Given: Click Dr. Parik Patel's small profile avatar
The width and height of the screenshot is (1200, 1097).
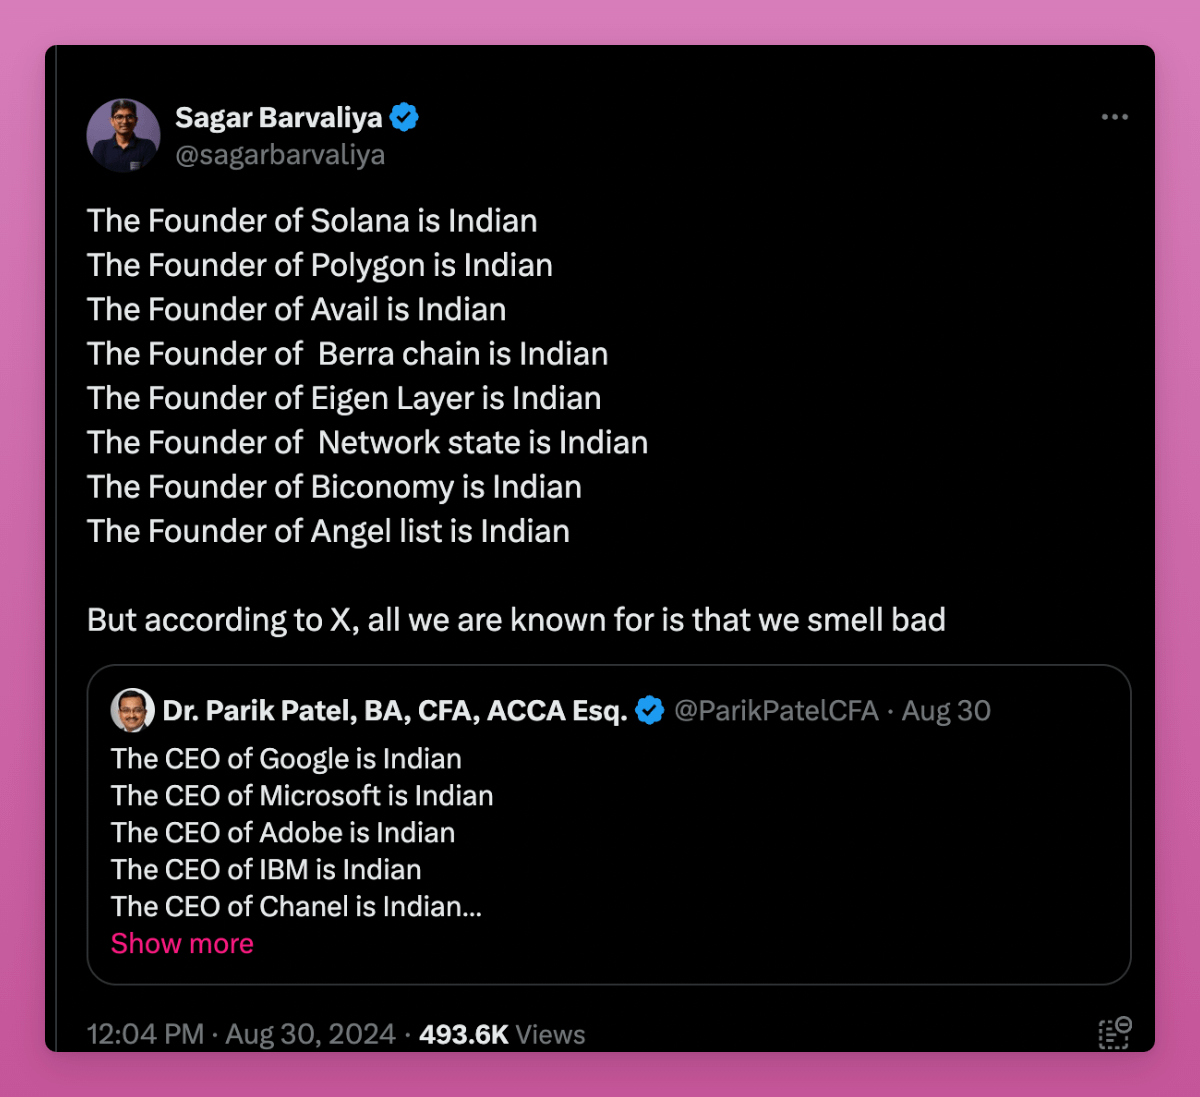Looking at the screenshot, I should tap(132, 710).
